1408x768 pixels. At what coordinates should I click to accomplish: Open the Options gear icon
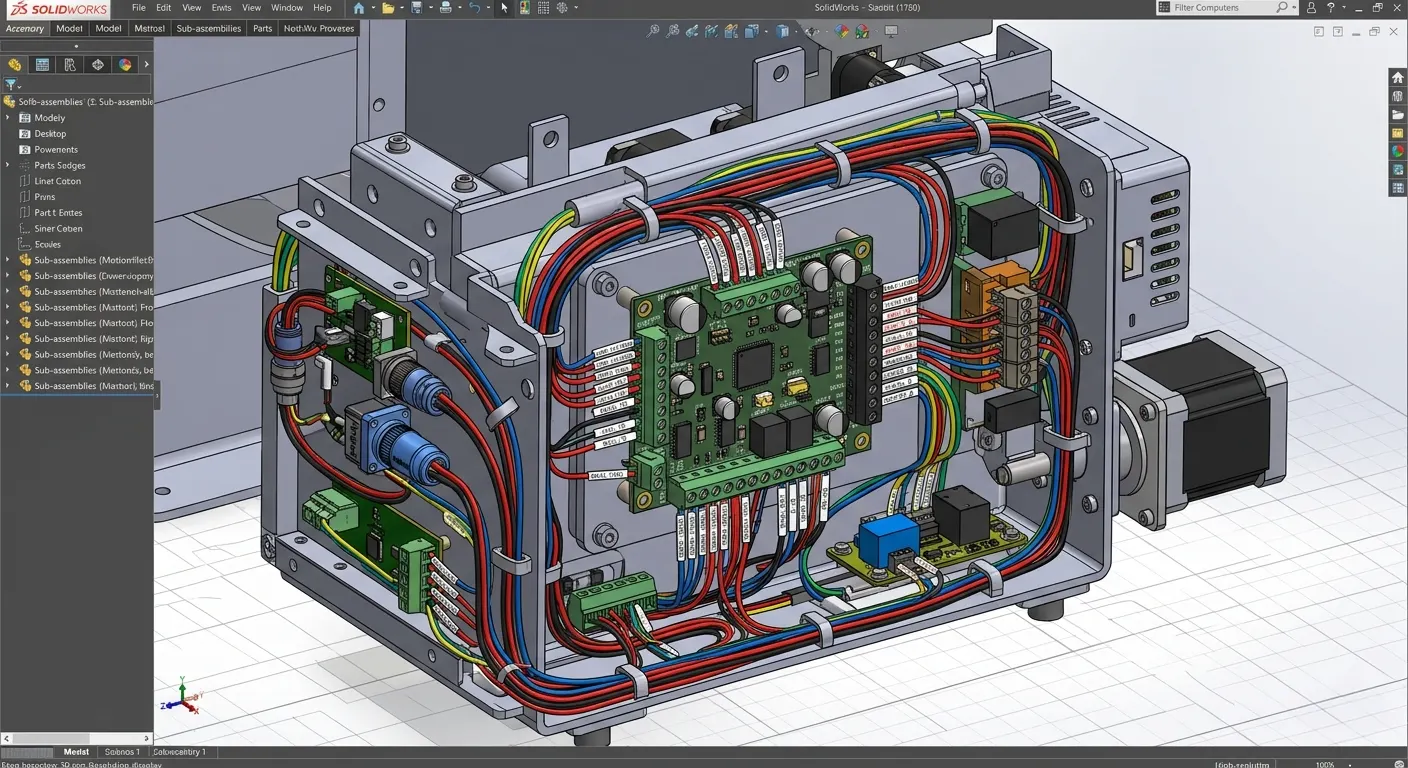(x=561, y=8)
